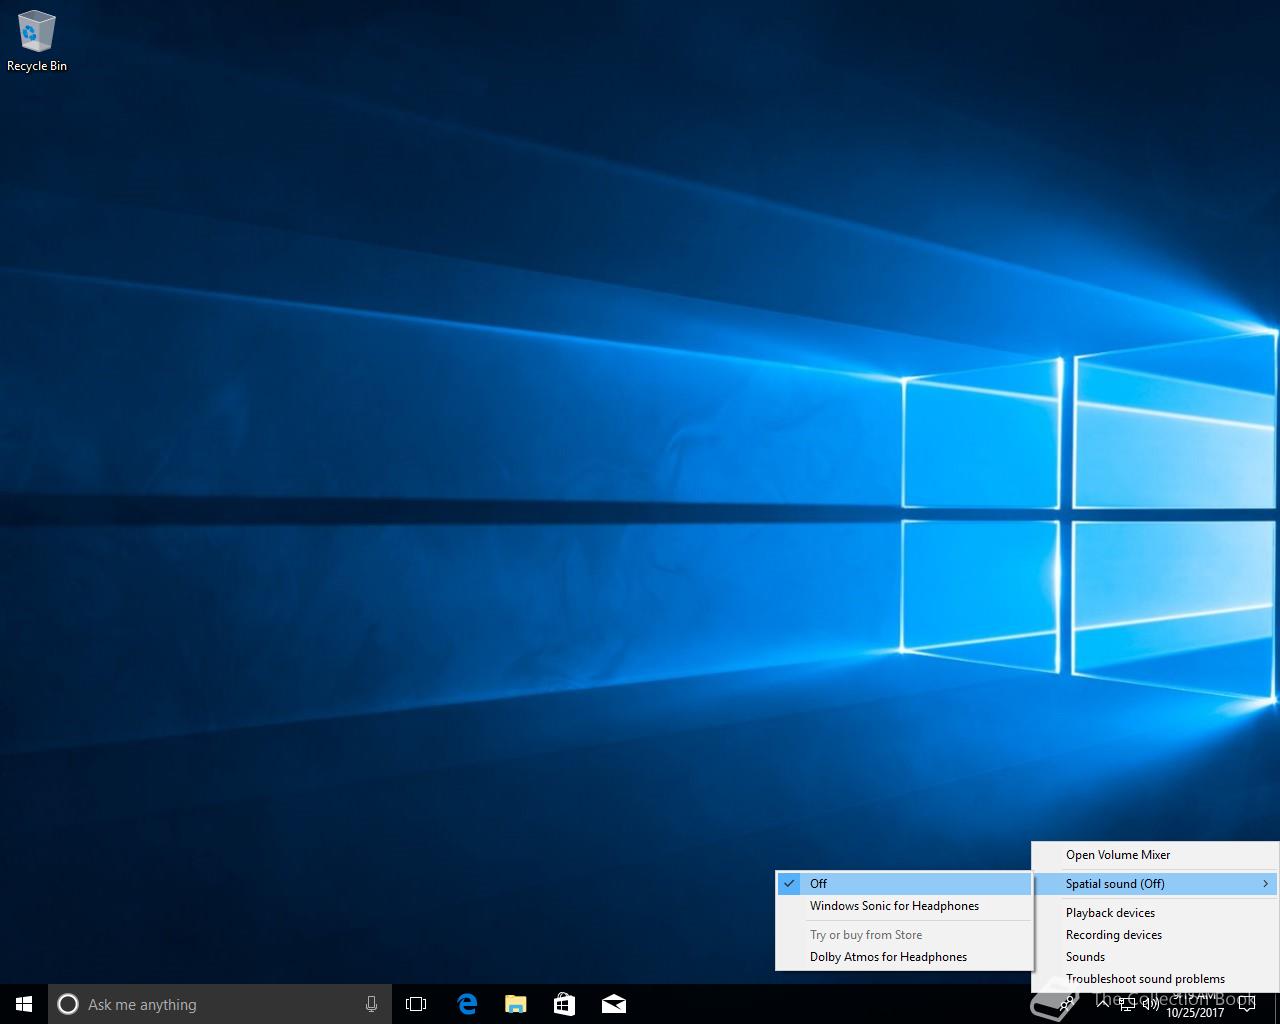
Task: Open the Microsoft Store taskbar icon
Action: pyautogui.click(x=564, y=1004)
